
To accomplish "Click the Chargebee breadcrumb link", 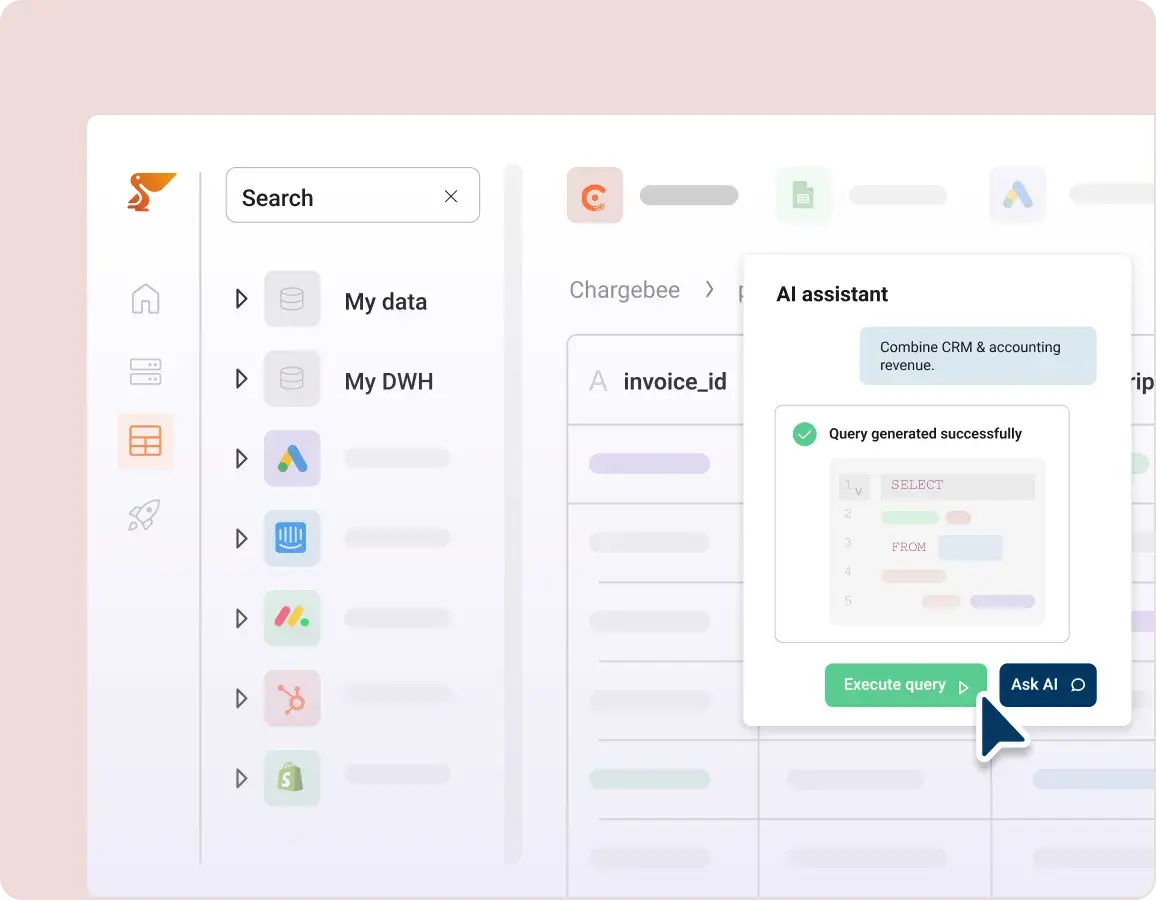I will point(624,290).
